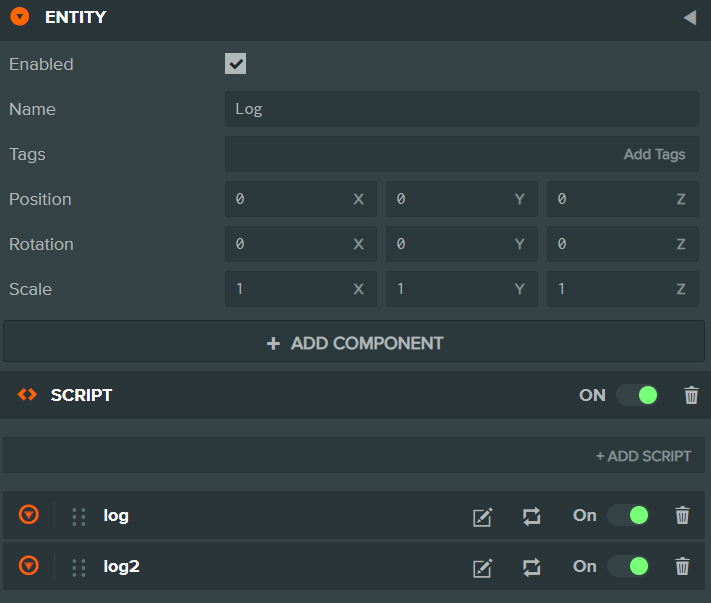Toggle Script component ON switch
Image resolution: width=711 pixels, height=603 pixels.
[x=636, y=395]
